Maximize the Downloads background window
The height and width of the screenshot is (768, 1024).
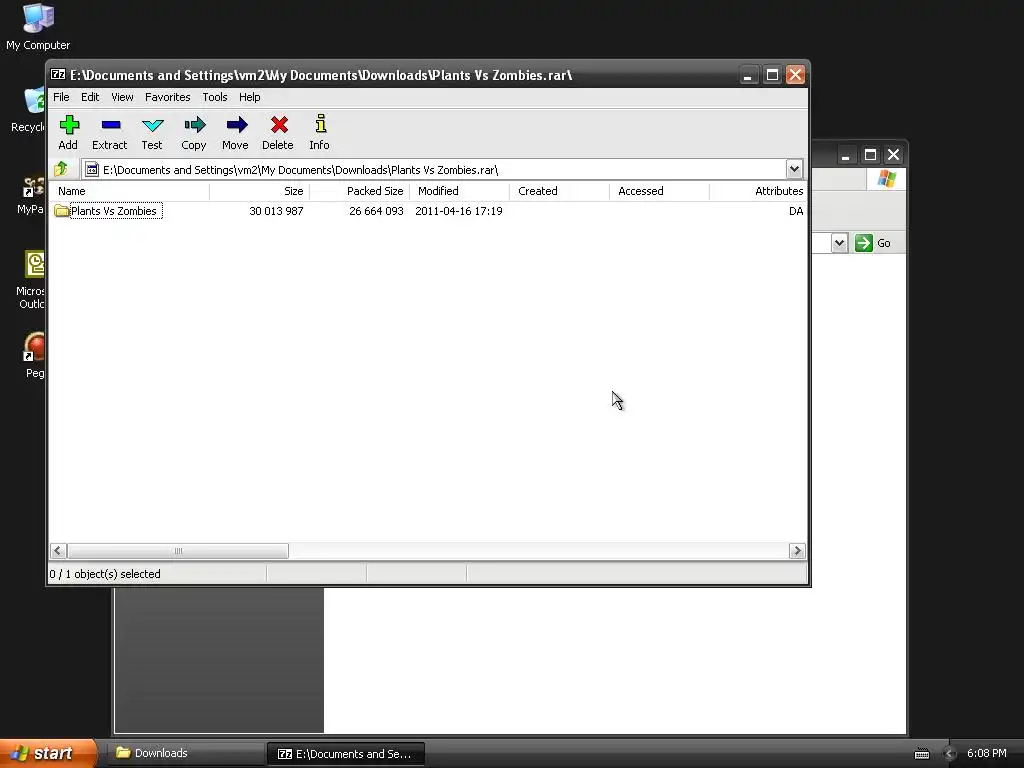[x=870, y=155]
